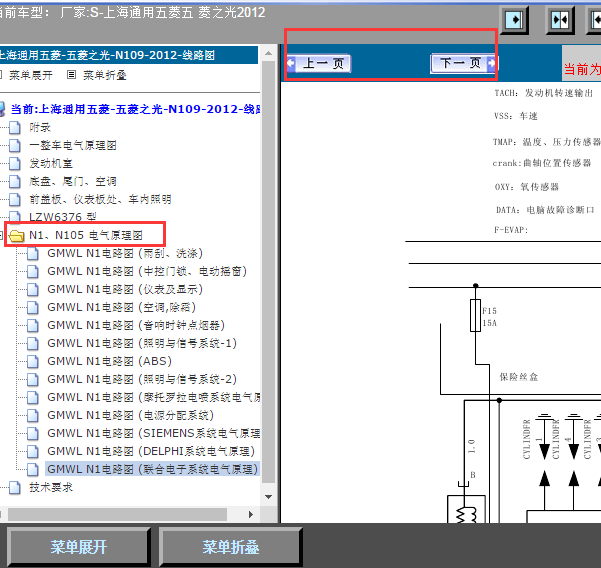The width and height of the screenshot is (601, 568).
Task: Open GMWL N1电路图 (照明与信号系统-1)
Action: point(142,343)
